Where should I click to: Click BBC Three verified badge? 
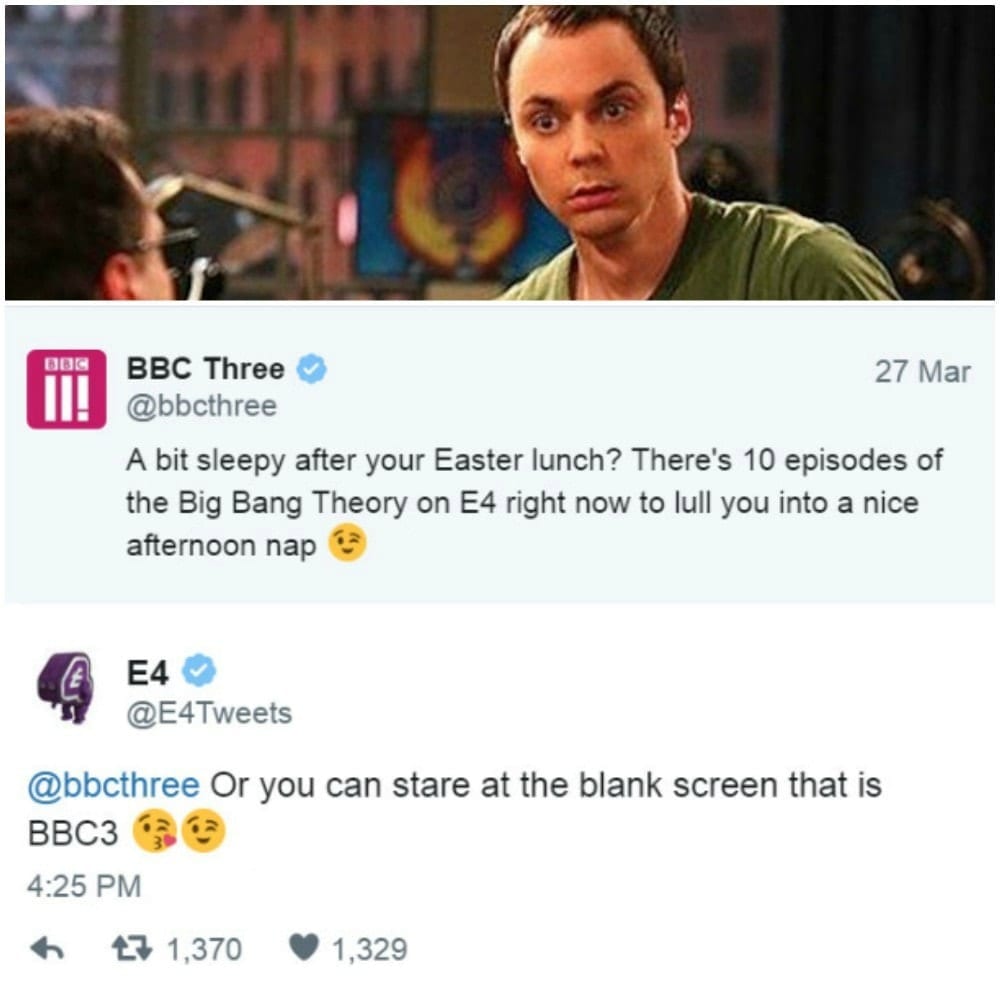pyautogui.click(x=312, y=368)
